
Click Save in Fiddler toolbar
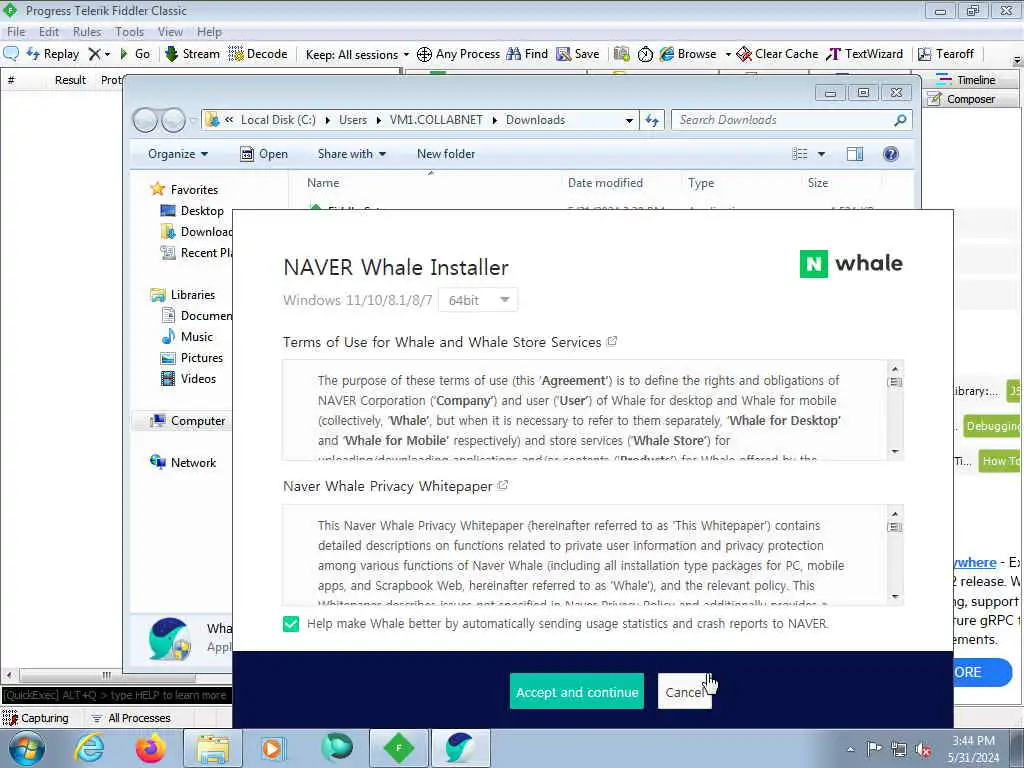(577, 54)
